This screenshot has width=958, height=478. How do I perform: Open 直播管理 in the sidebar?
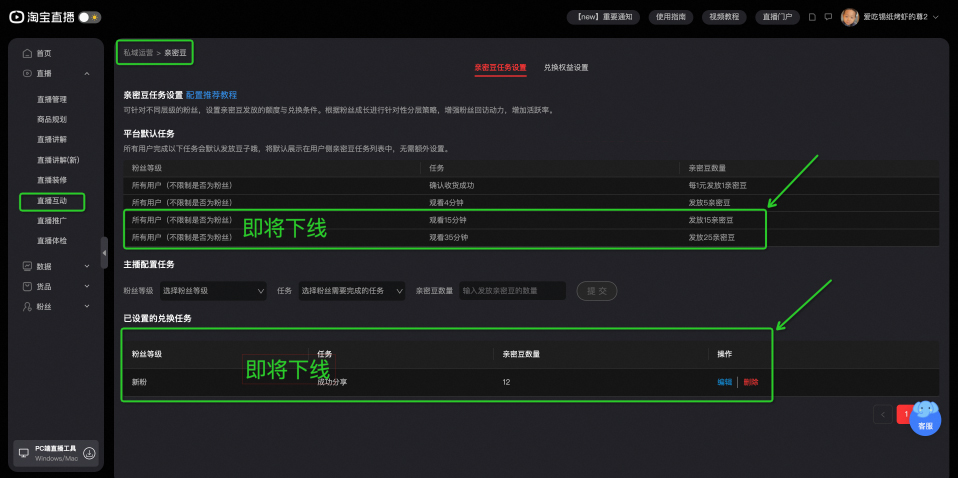[x=52, y=100]
